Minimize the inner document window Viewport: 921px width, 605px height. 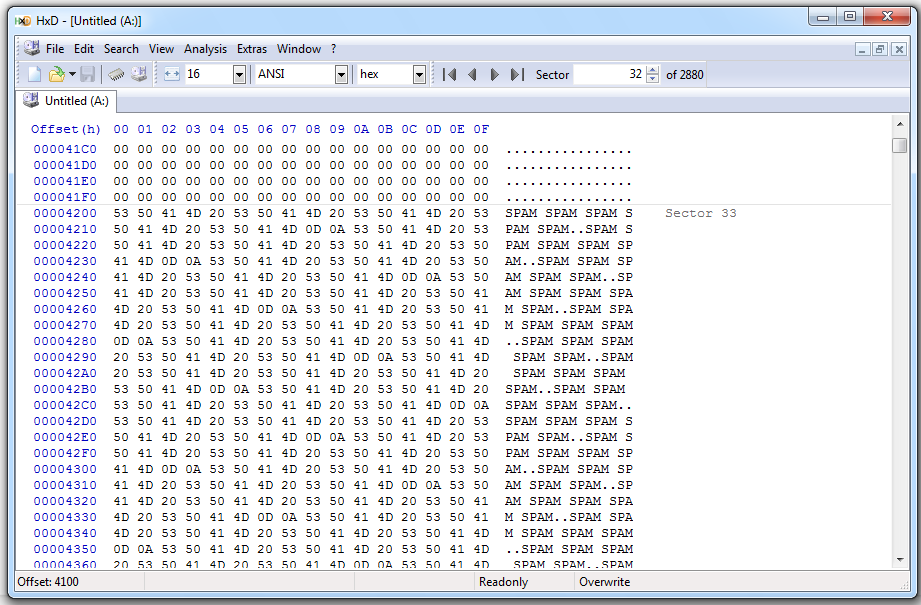click(x=862, y=49)
